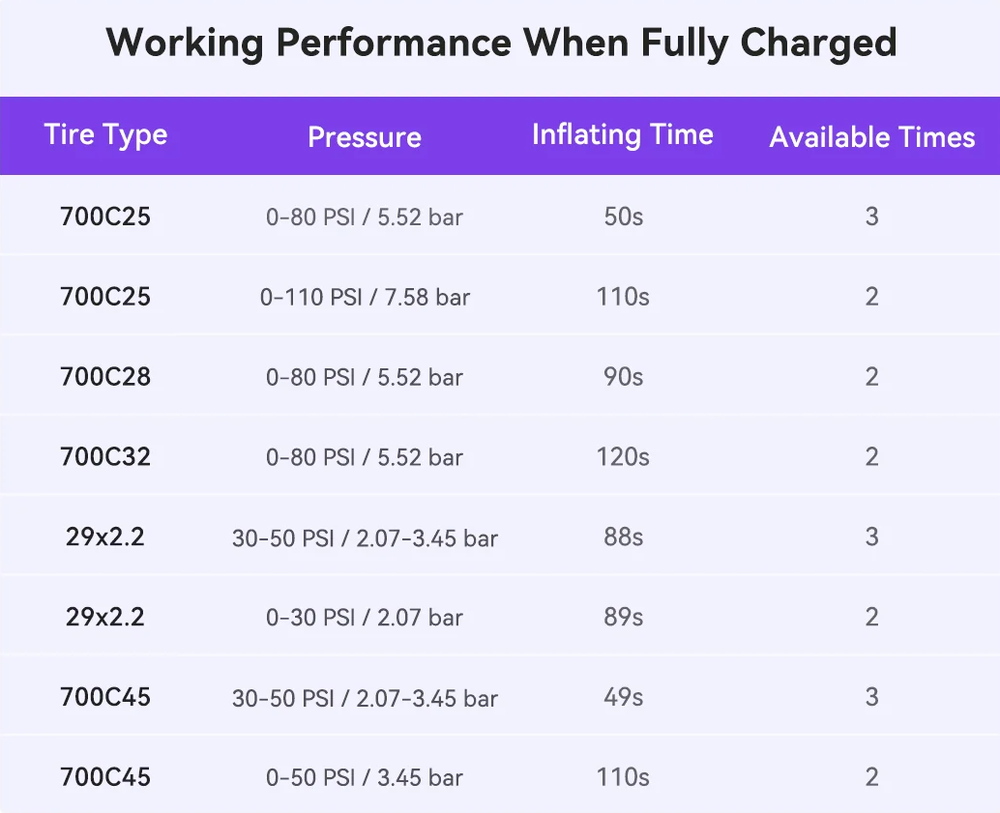Select the pressure cell in the 49s row
Image resolution: width=1000 pixels, height=813 pixels.
364,697
